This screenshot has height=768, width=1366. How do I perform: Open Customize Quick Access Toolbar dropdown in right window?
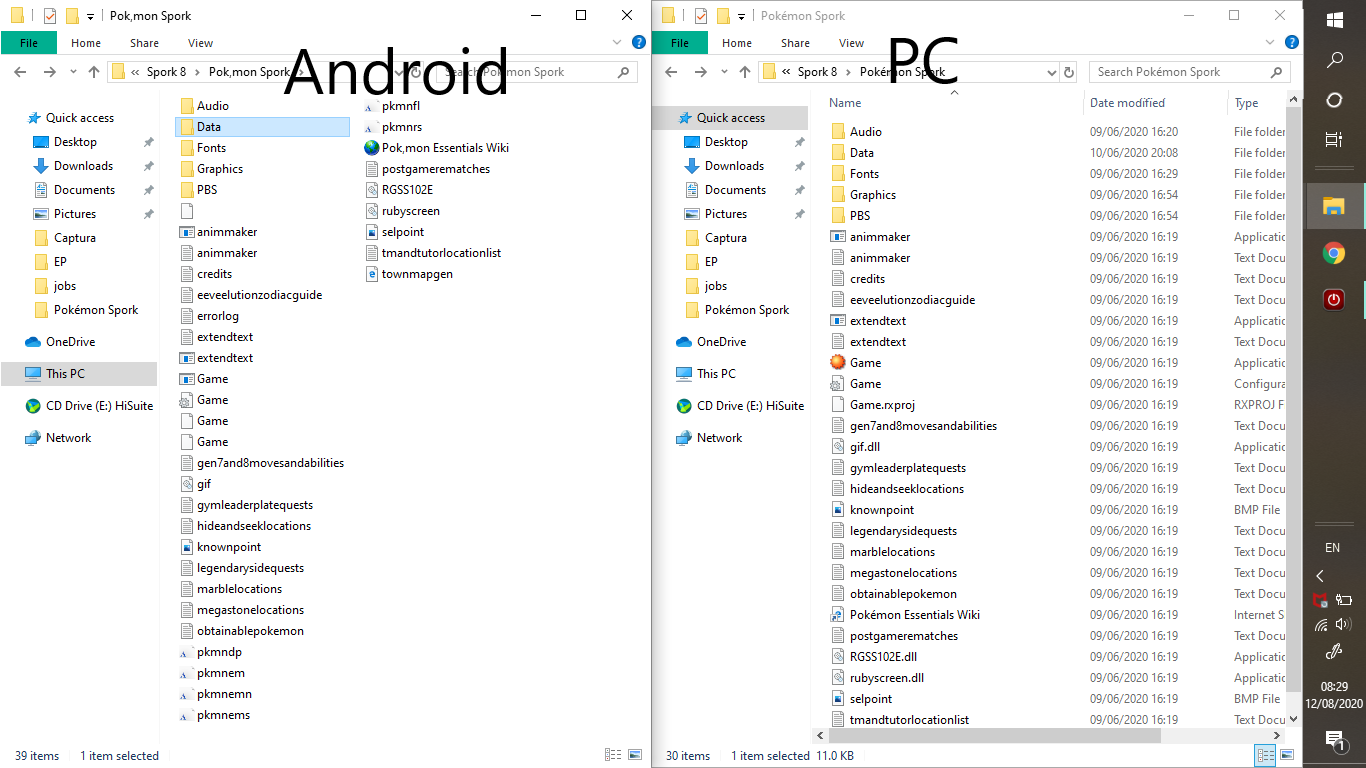[x=741, y=16]
